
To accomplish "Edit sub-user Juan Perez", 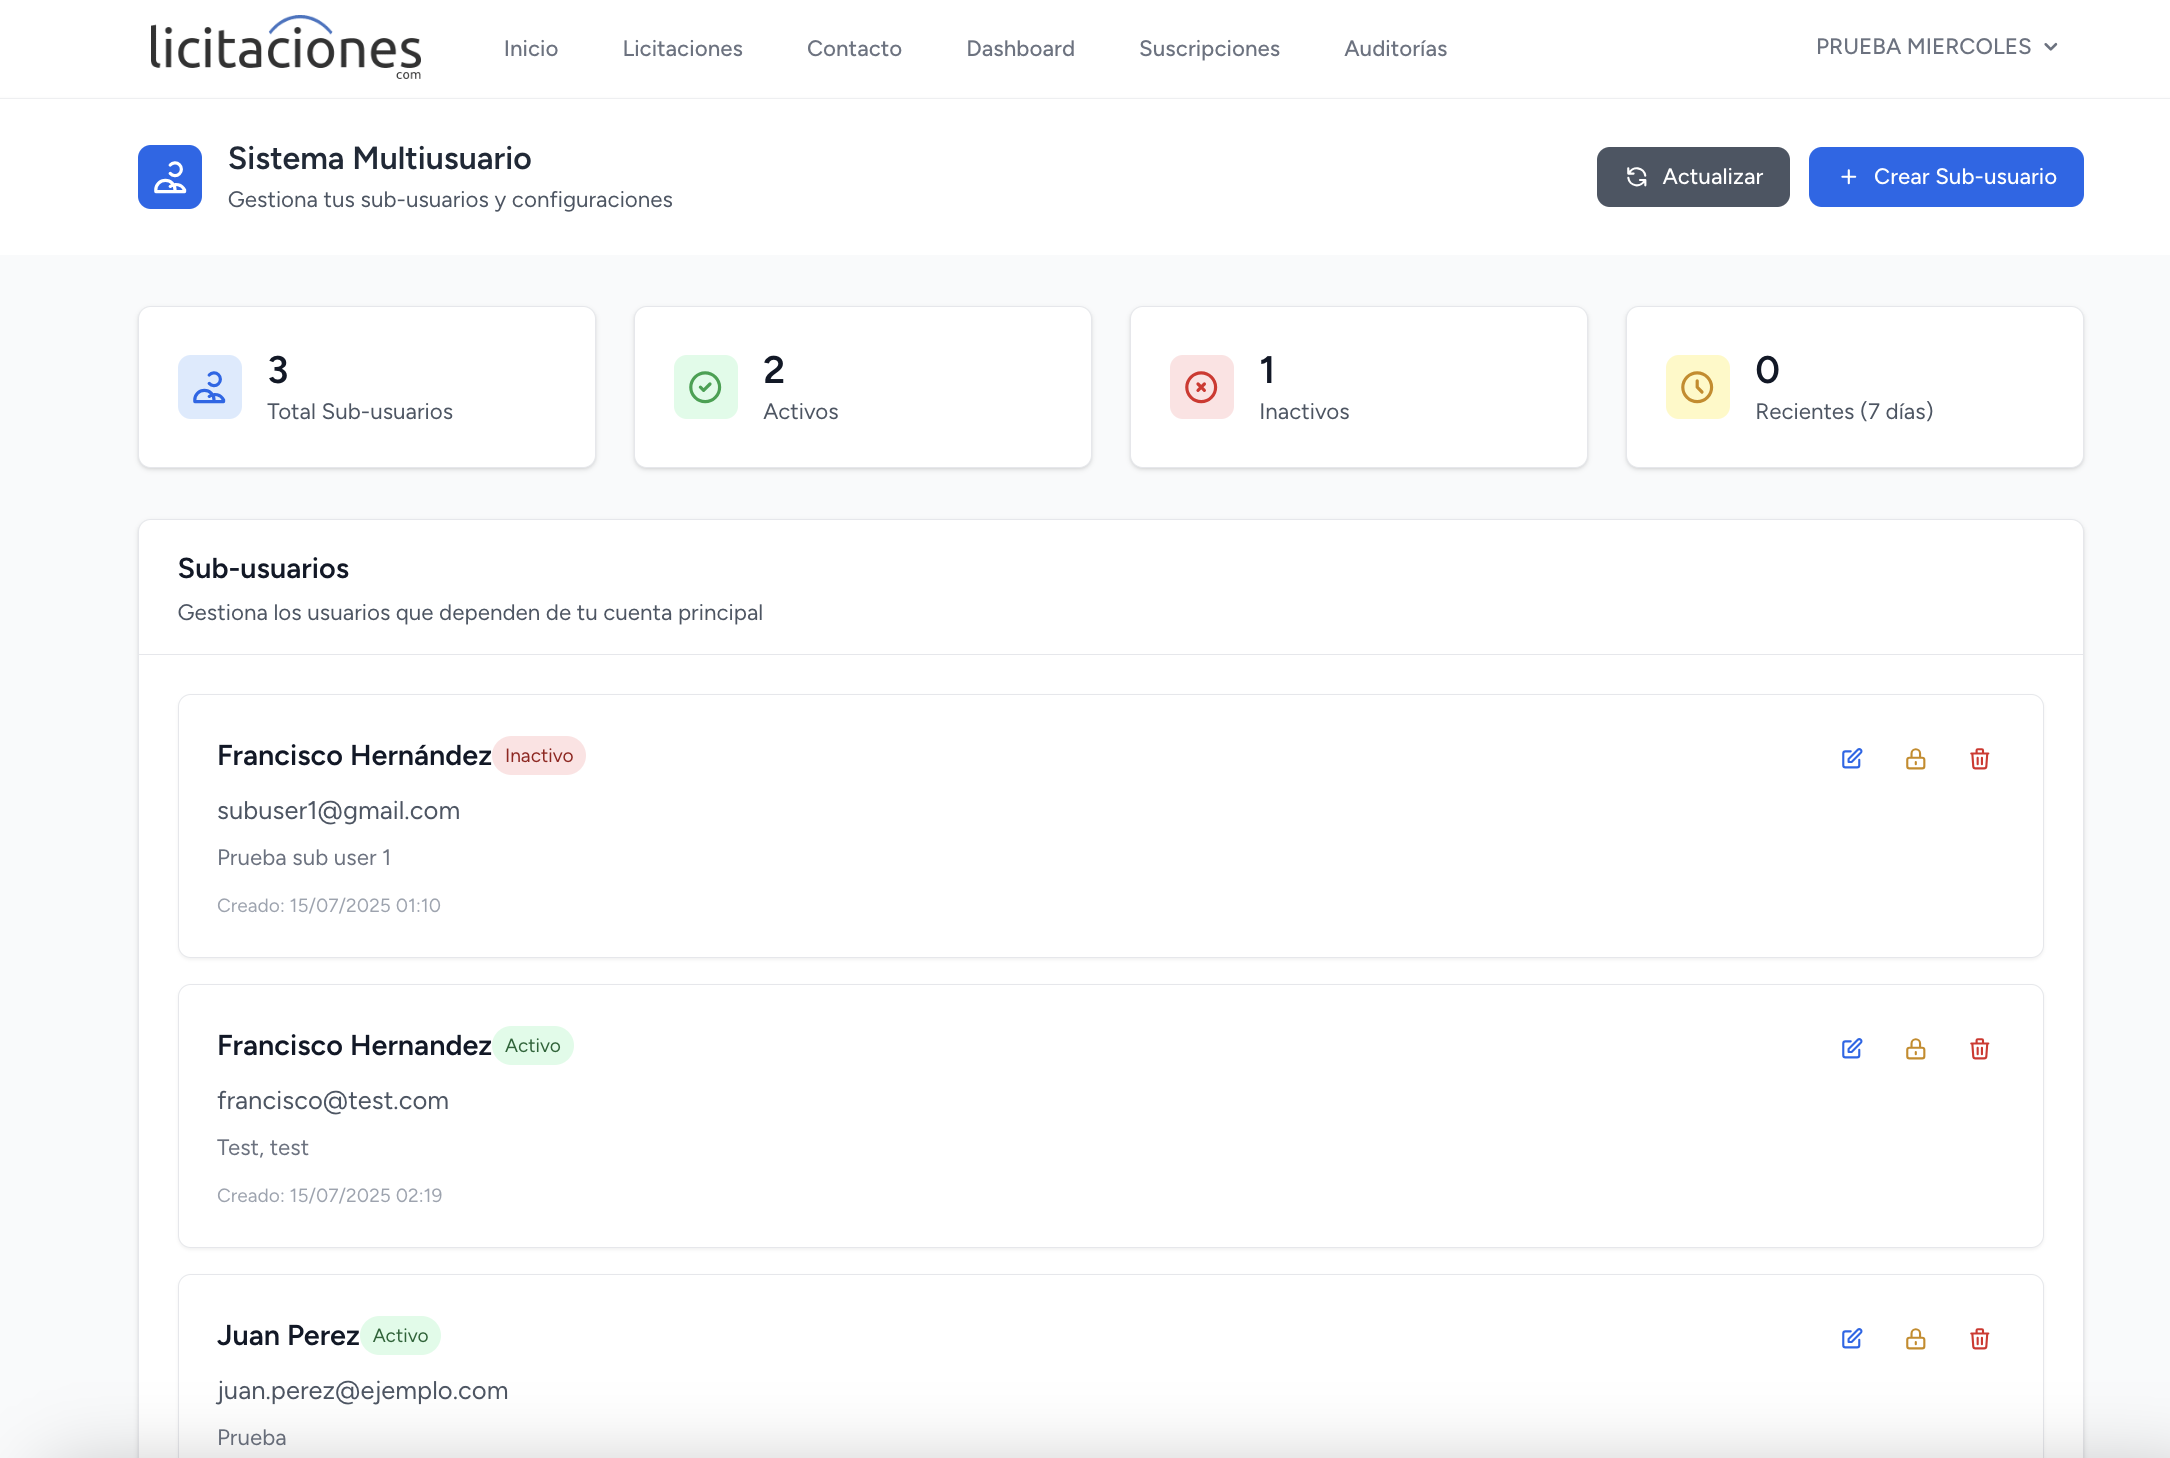I will tap(1852, 1339).
